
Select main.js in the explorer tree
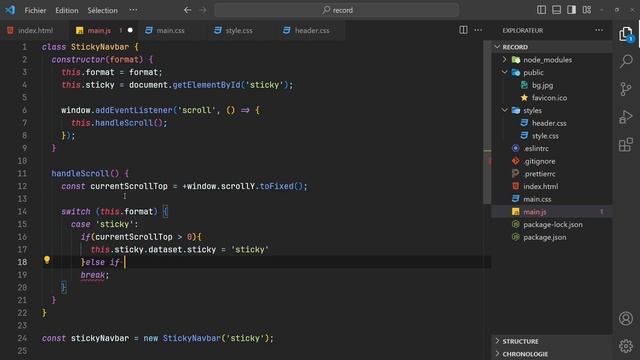[535, 211]
